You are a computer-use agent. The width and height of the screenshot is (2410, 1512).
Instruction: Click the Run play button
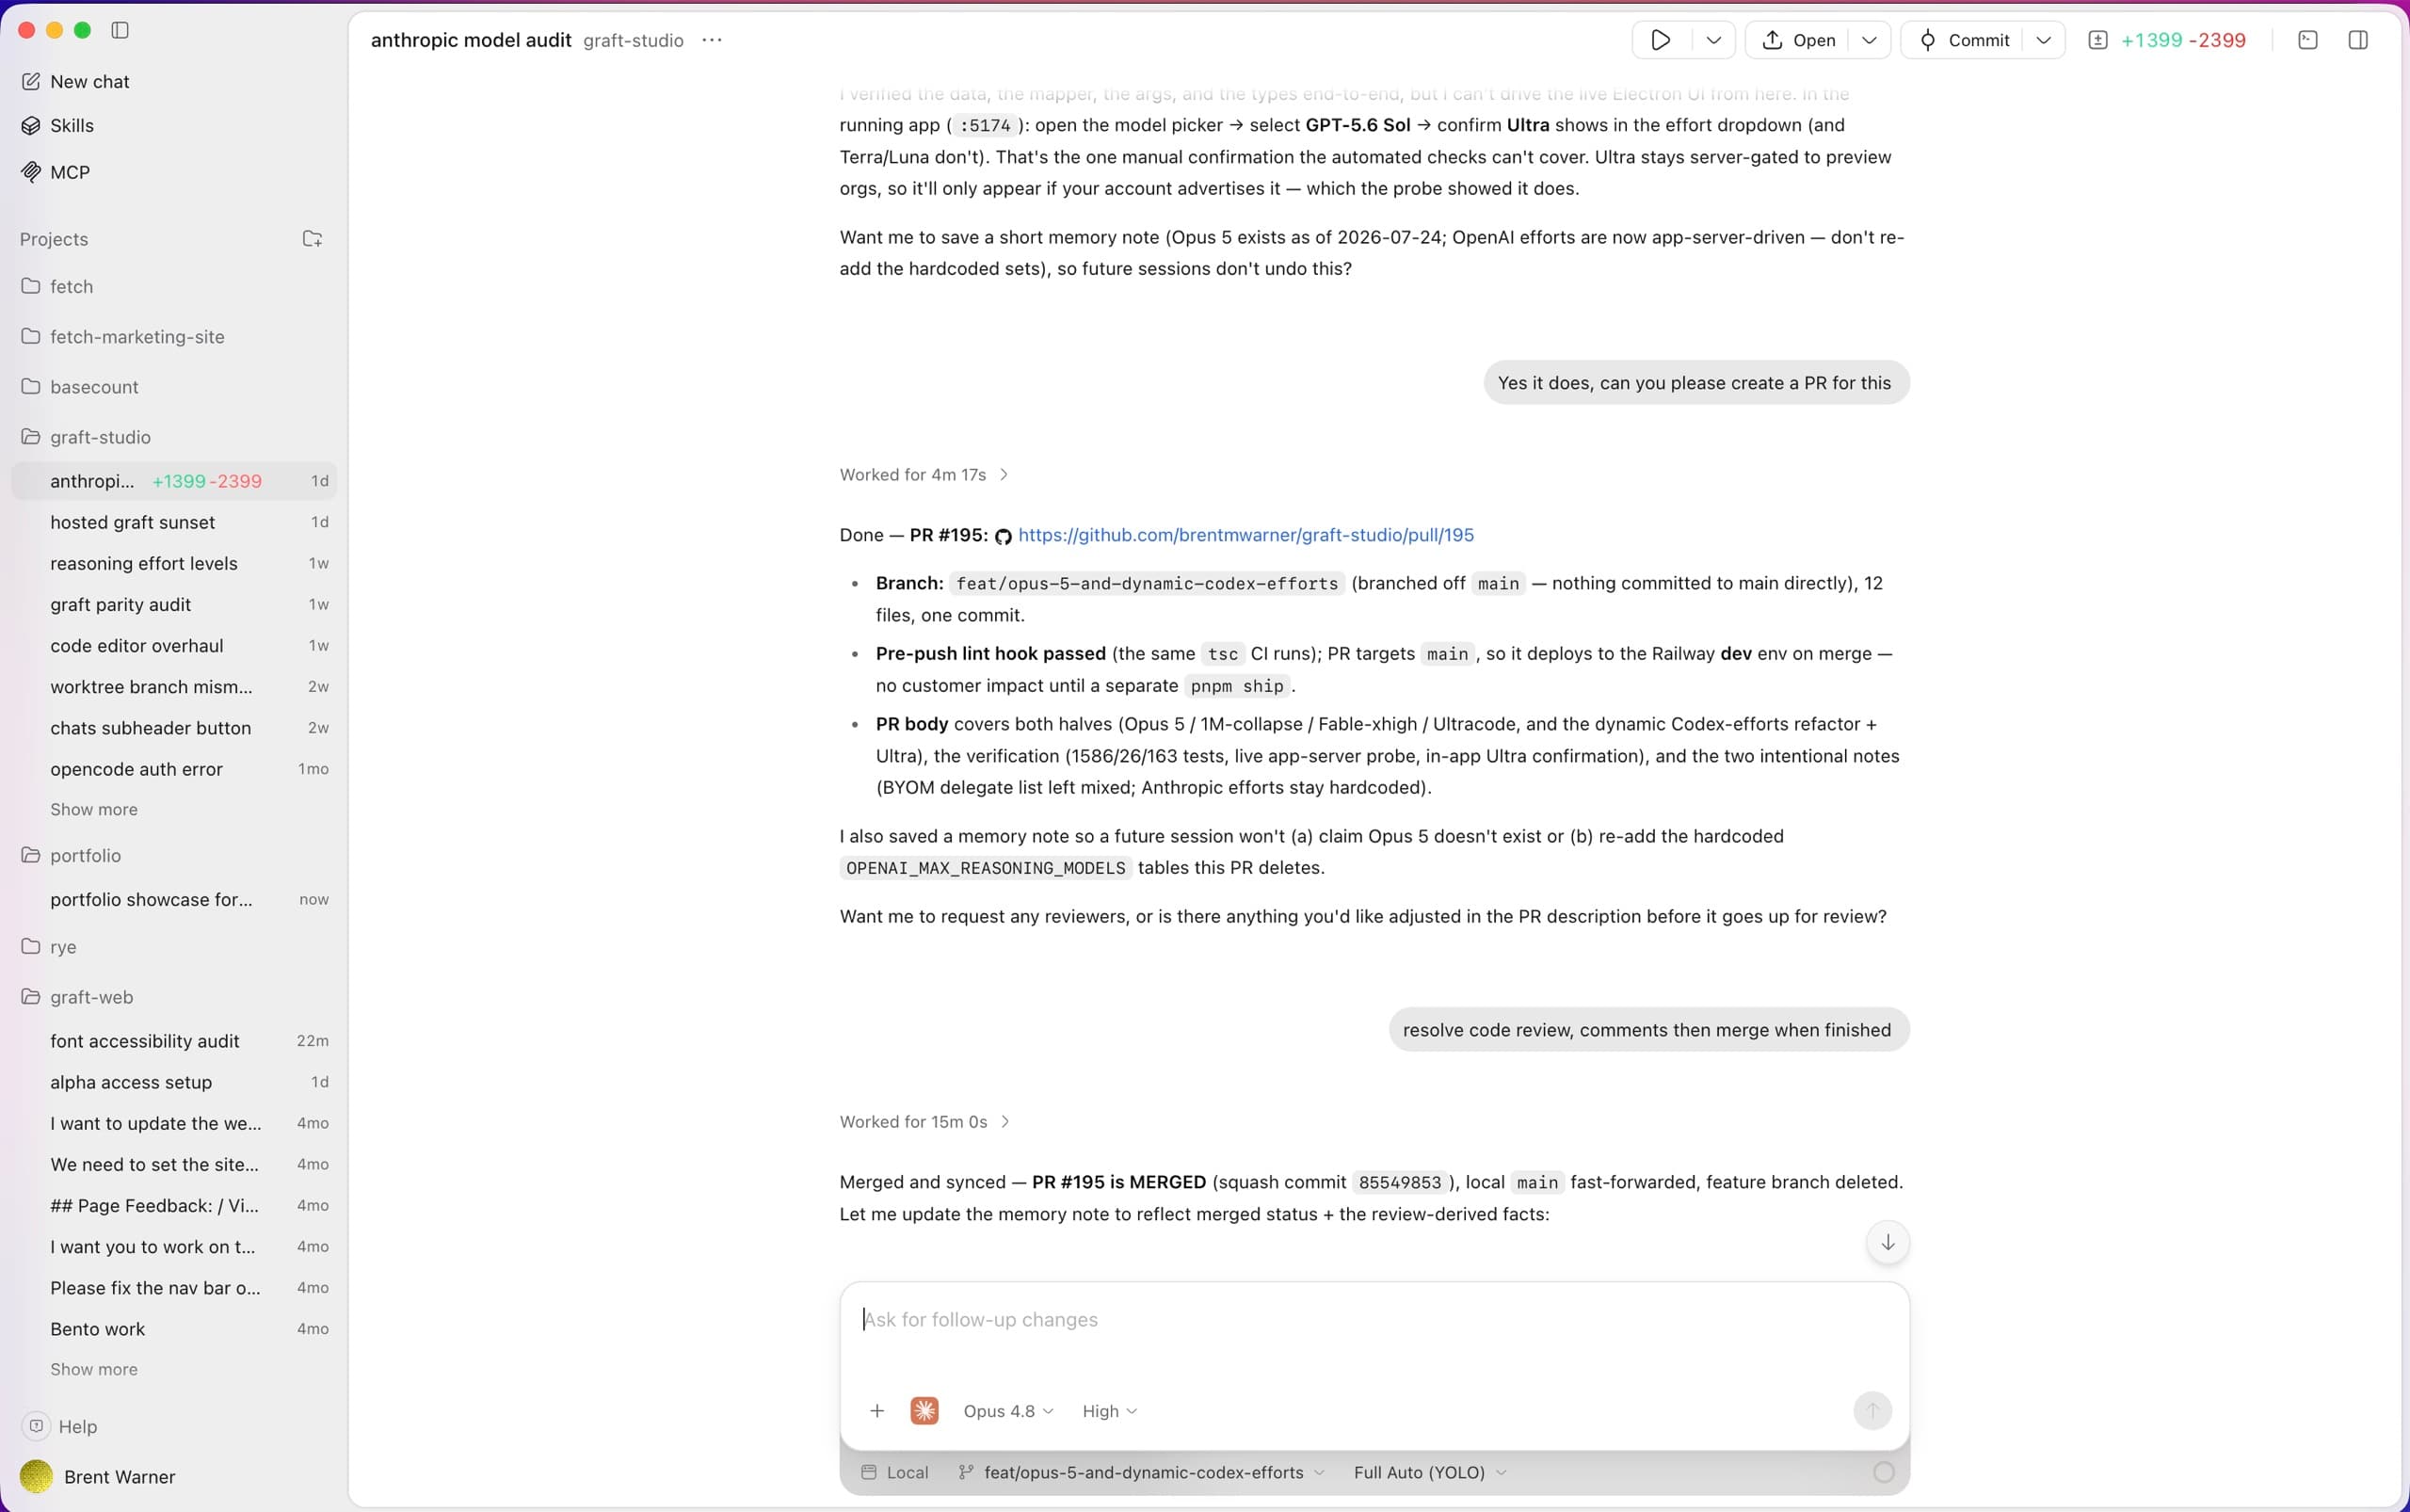tap(1661, 40)
